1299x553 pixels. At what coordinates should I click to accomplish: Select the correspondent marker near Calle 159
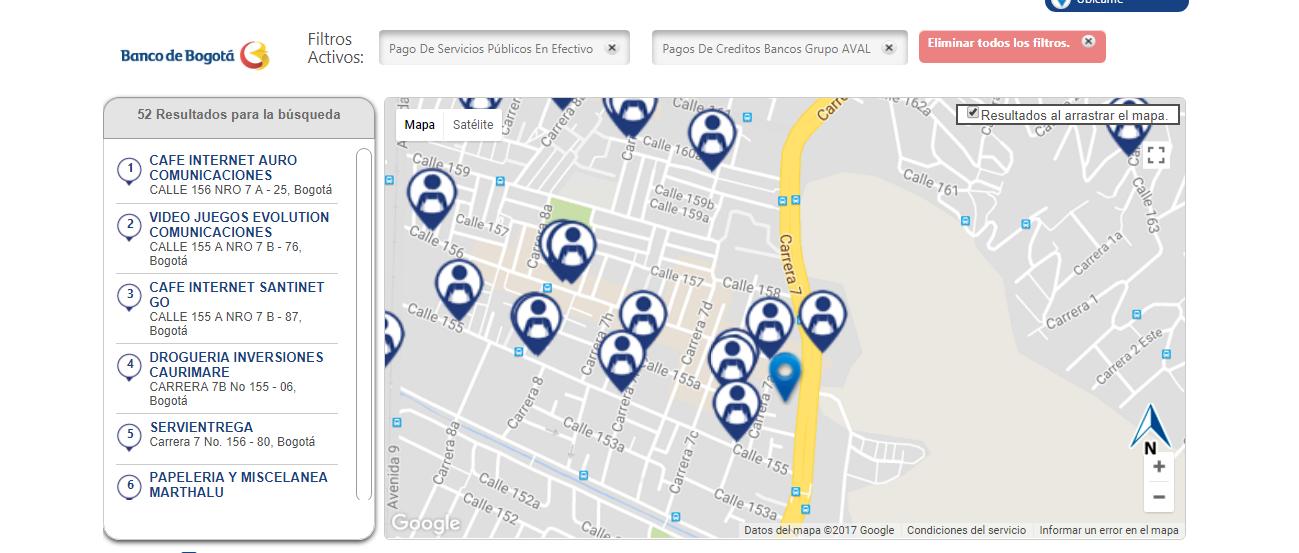432,198
